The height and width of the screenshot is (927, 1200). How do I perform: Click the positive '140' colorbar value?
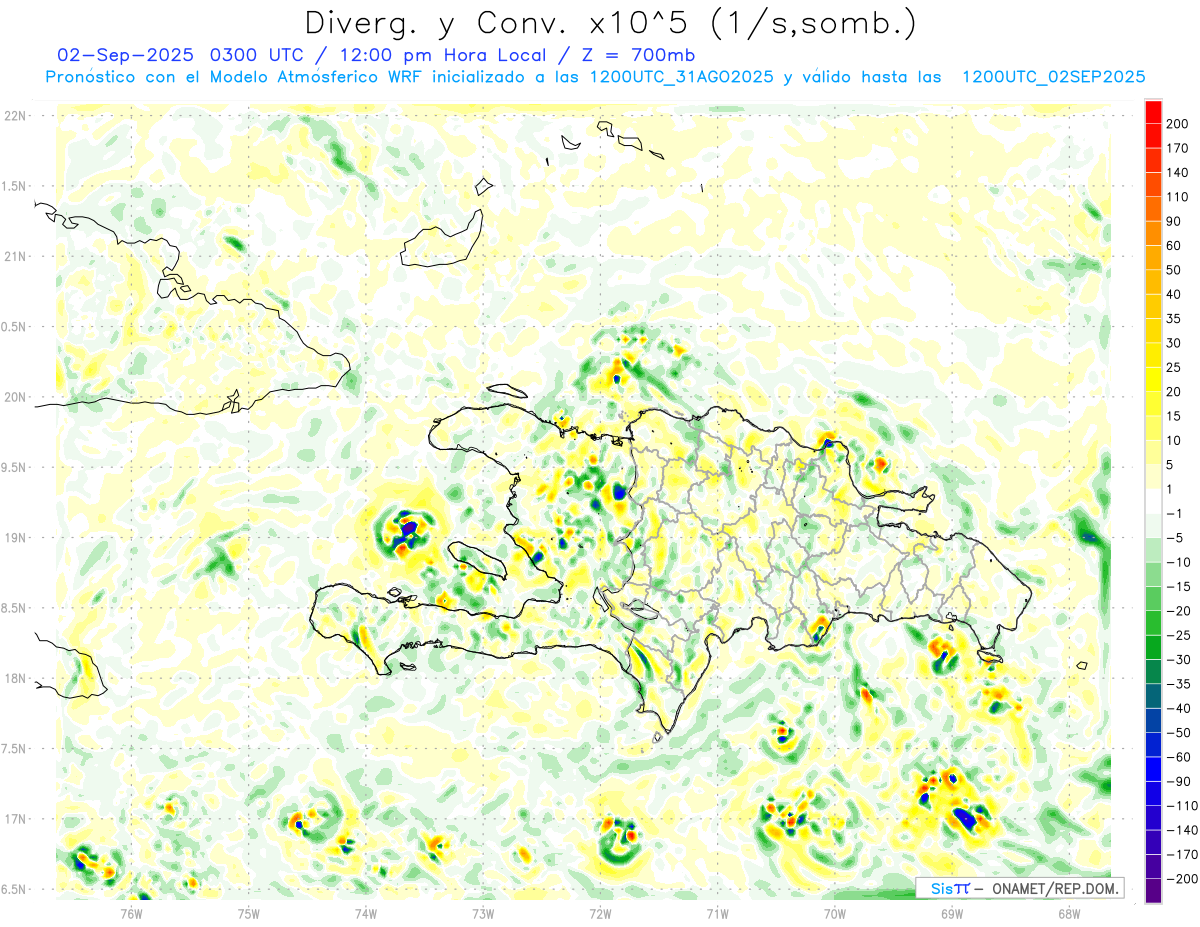point(1178,173)
